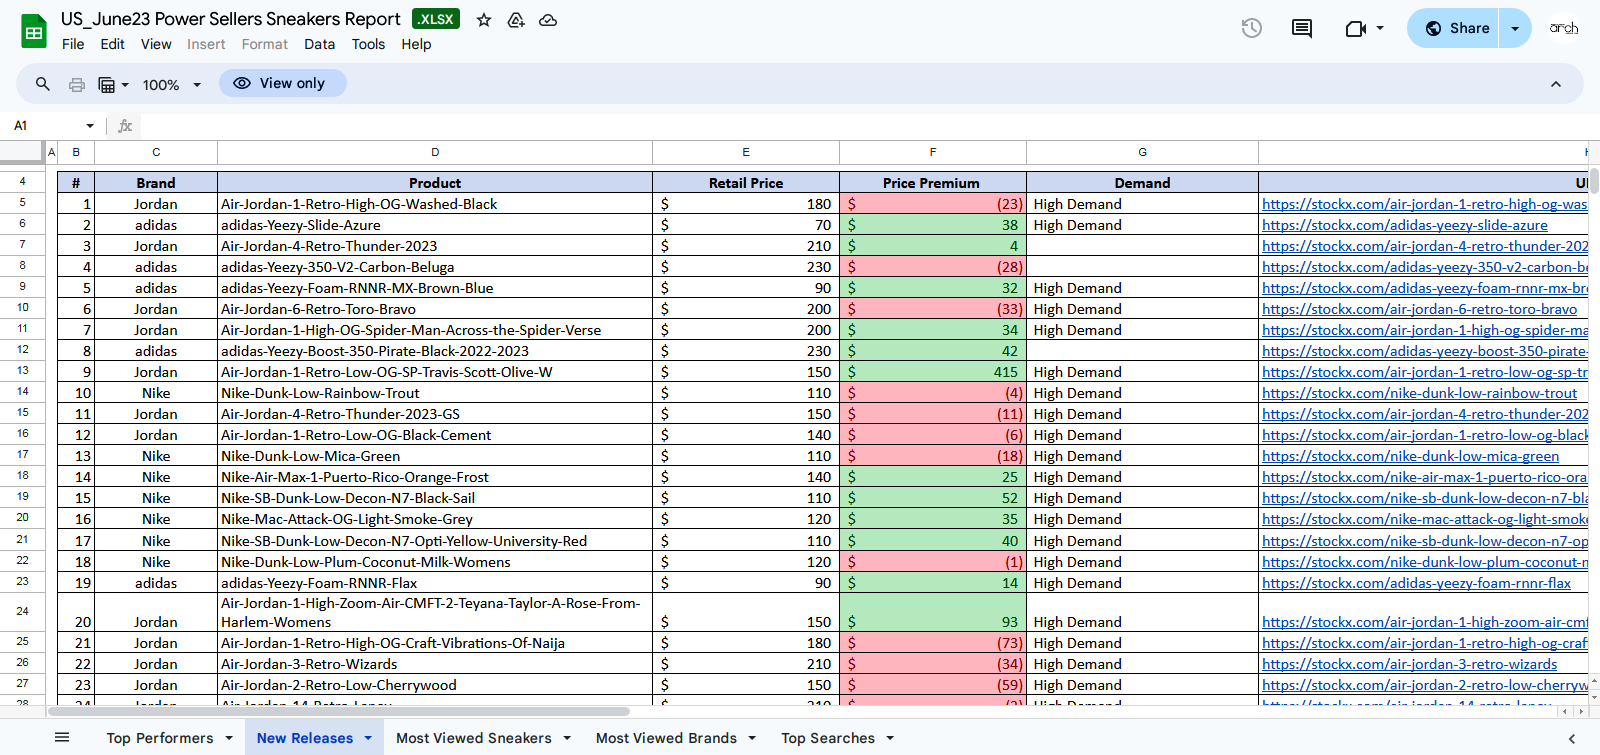Expand the zoom level 100% dropdown

click(x=172, y=85)
